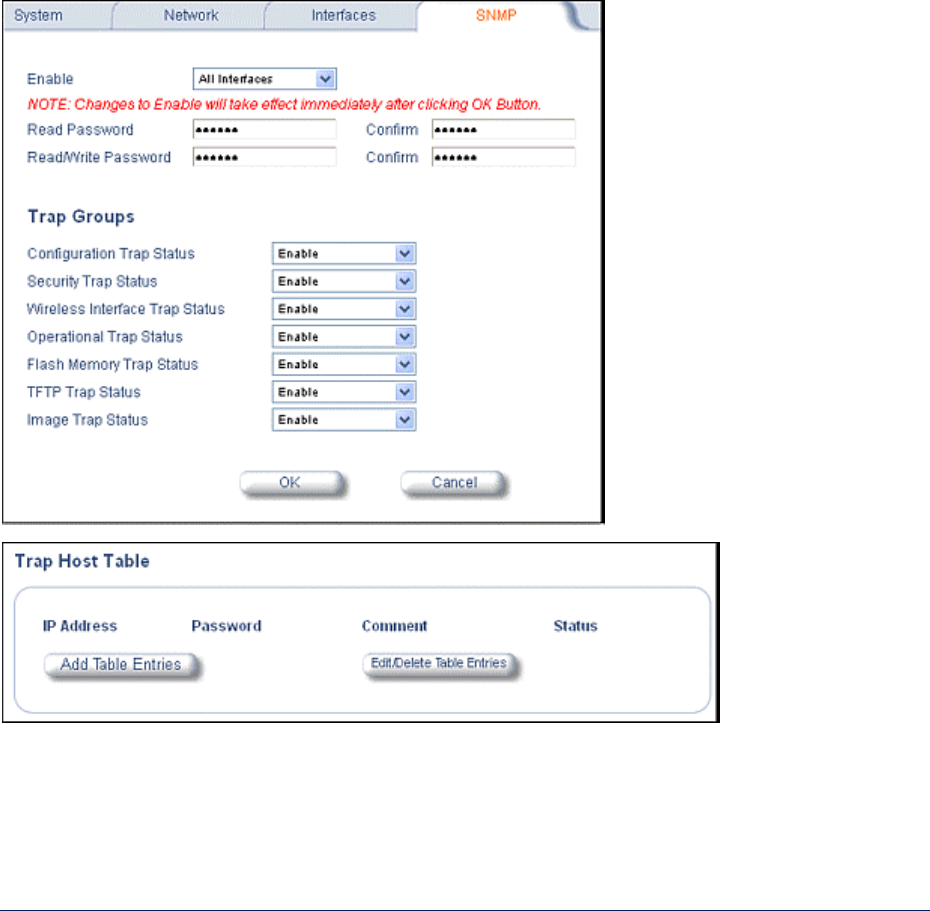Click the Password column header
930x911 pixels.
point(227,626)
